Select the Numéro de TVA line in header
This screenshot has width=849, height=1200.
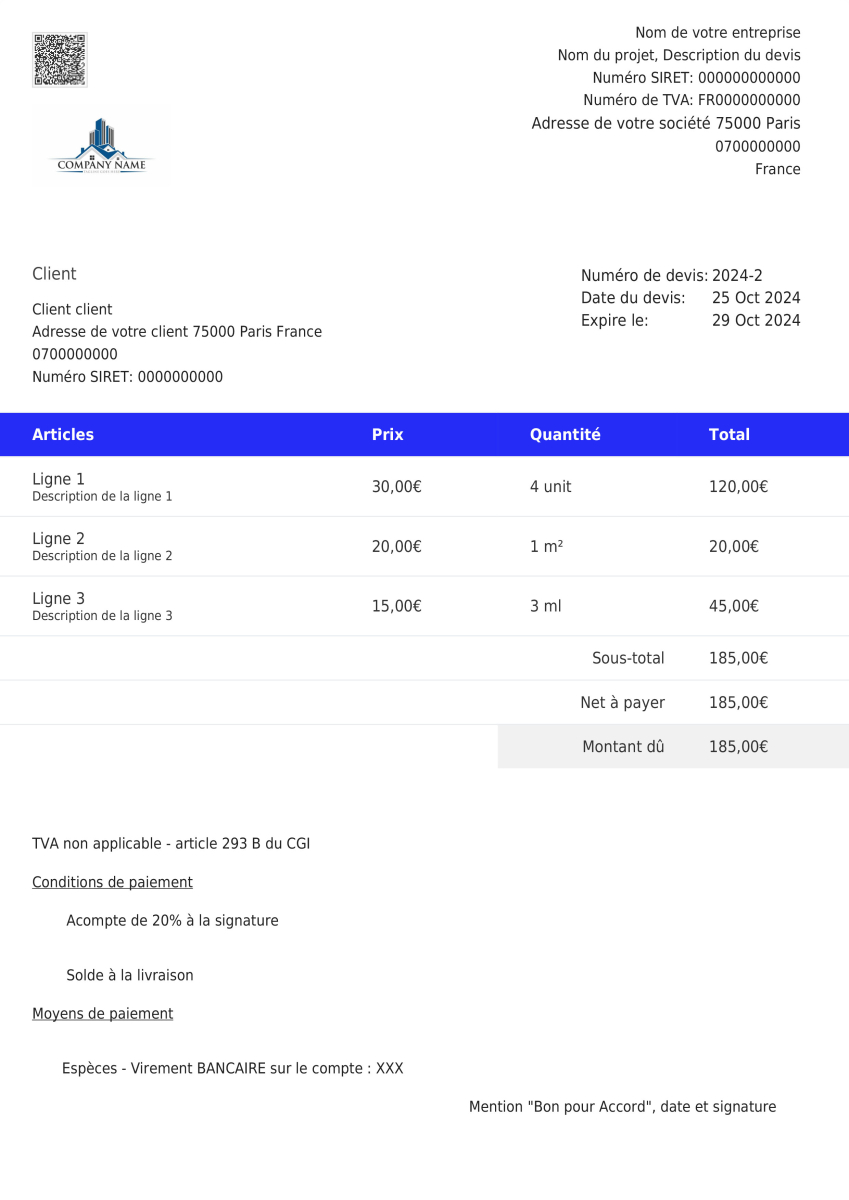click(691, 100)
